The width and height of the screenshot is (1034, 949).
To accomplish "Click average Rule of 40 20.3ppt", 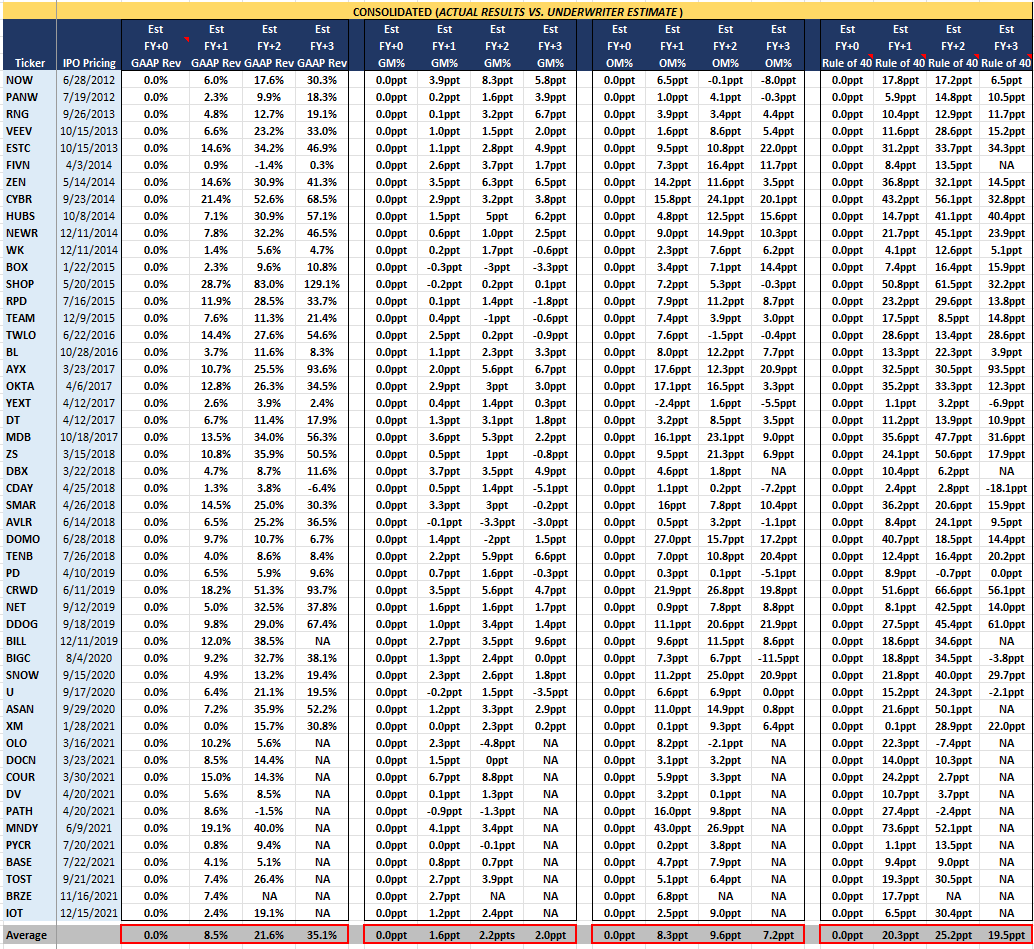I will (x=900, y=935).
